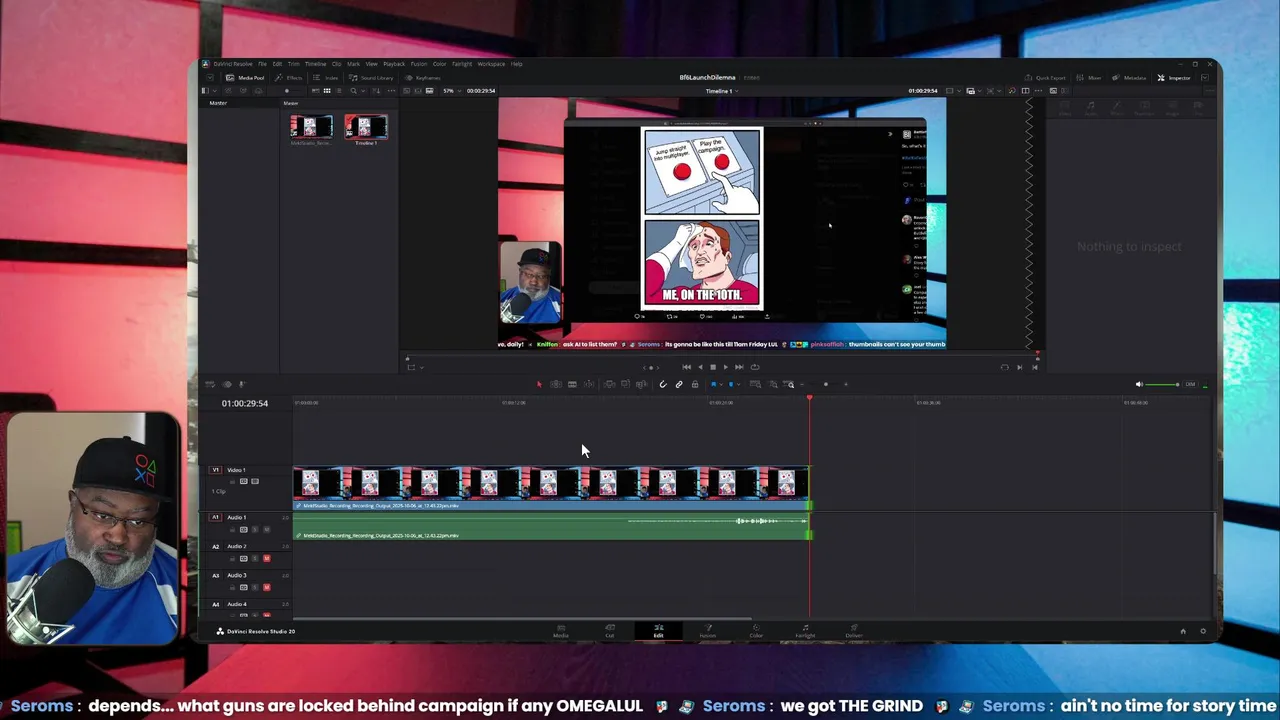Unmute the Audio 3 track

266,587
